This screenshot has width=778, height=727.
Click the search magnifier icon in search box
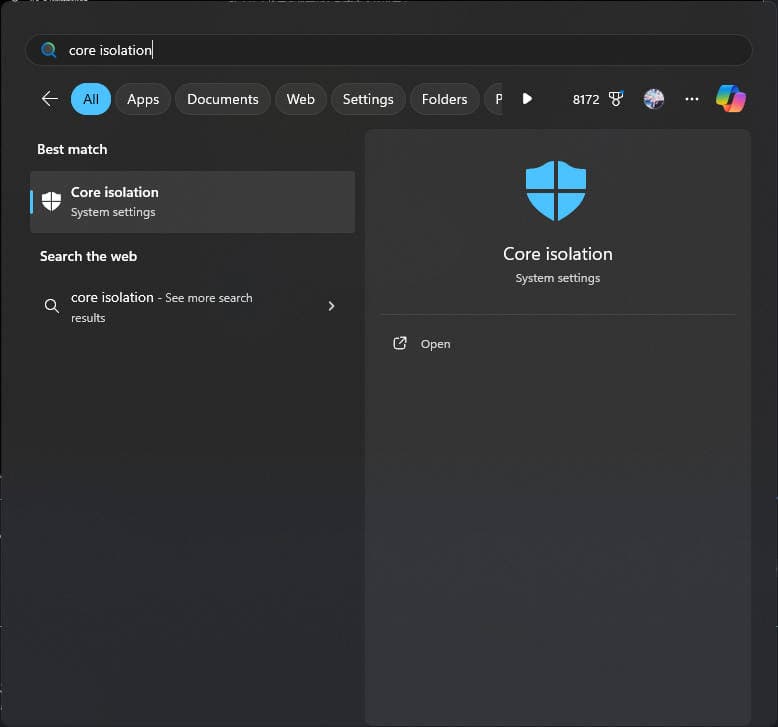pos(49,50)
